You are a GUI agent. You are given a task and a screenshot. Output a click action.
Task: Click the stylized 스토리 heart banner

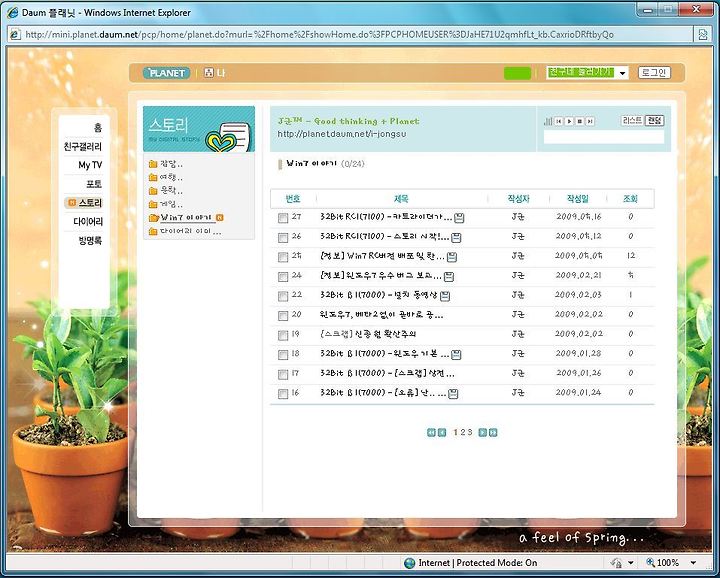tap(199, 129)
